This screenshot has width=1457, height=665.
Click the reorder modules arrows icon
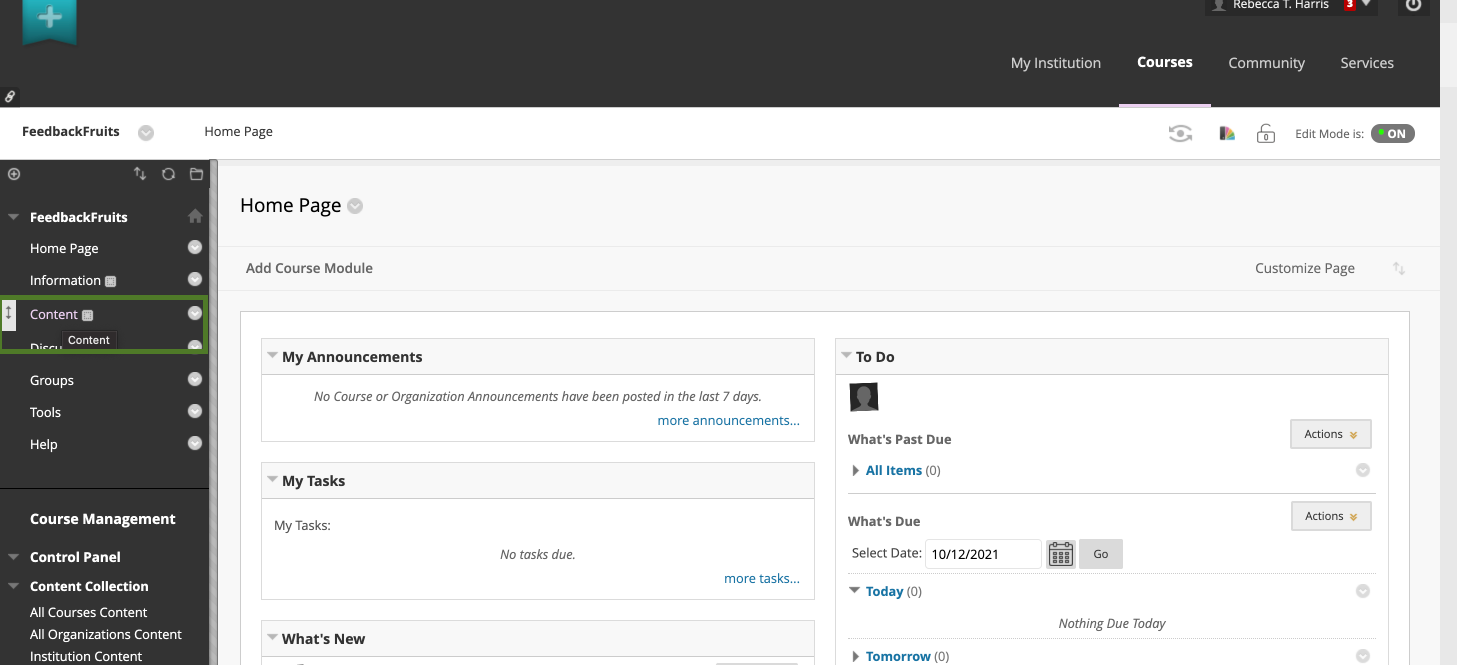1399,268
